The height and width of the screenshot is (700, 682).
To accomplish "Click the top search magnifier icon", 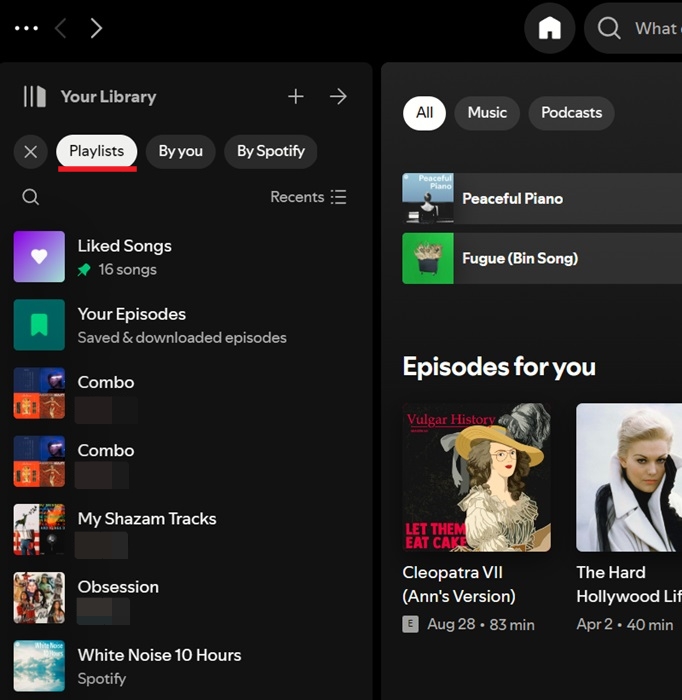I will click(609, 28).
